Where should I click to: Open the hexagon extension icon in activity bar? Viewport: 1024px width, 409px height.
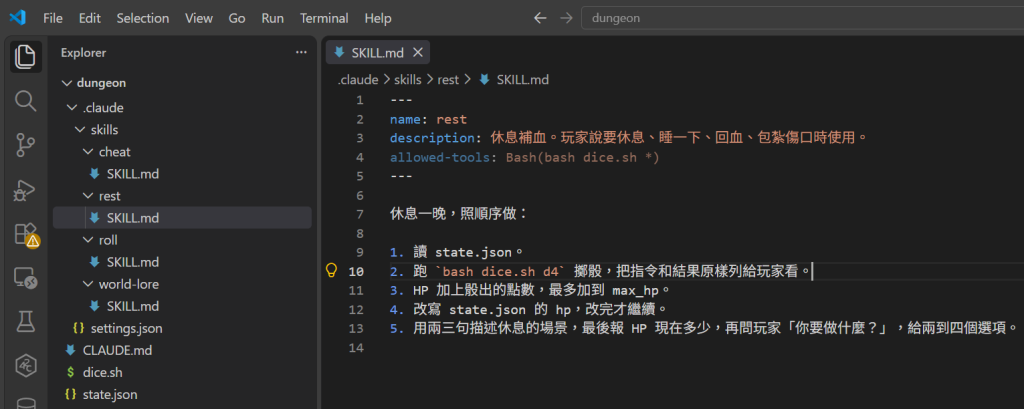coord(25,365)
